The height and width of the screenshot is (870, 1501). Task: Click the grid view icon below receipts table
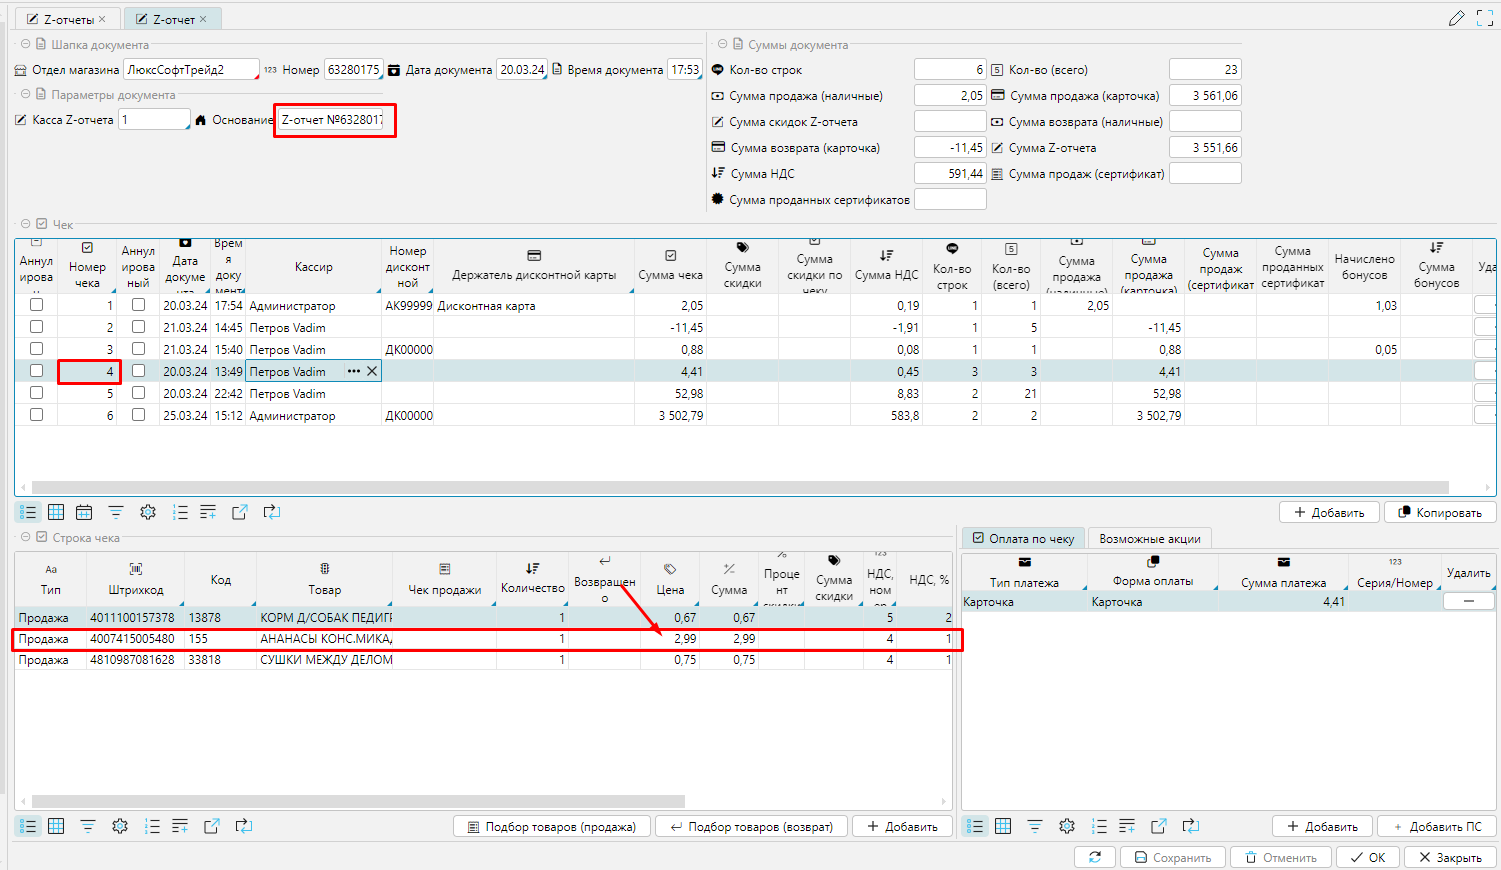click(56, 512)
